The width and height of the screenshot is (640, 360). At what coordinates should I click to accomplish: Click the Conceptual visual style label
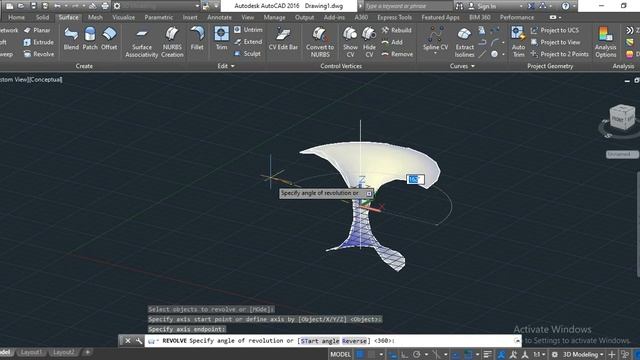[46, 80]
